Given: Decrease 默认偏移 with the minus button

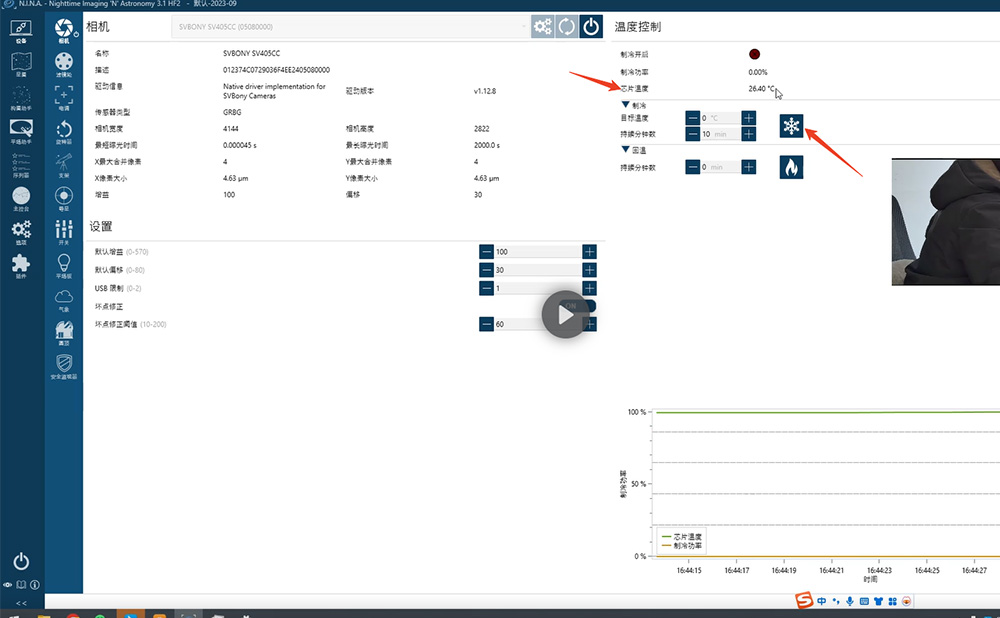Looking at the screenshot, I should (486, 270).
